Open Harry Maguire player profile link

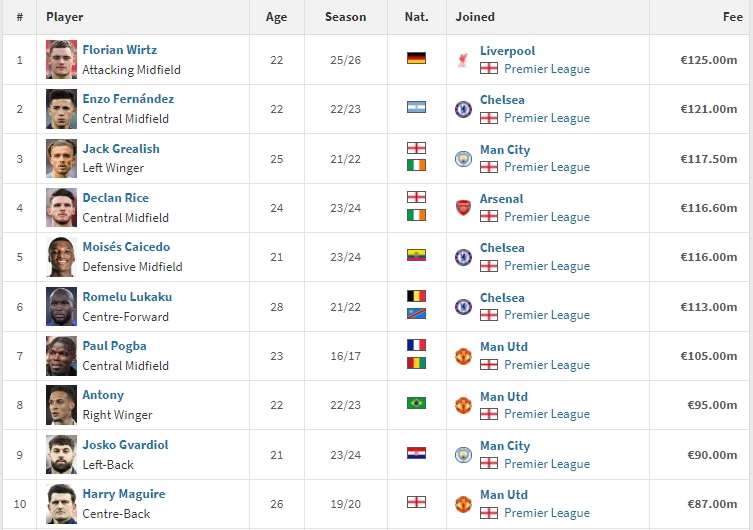(124, 494)
